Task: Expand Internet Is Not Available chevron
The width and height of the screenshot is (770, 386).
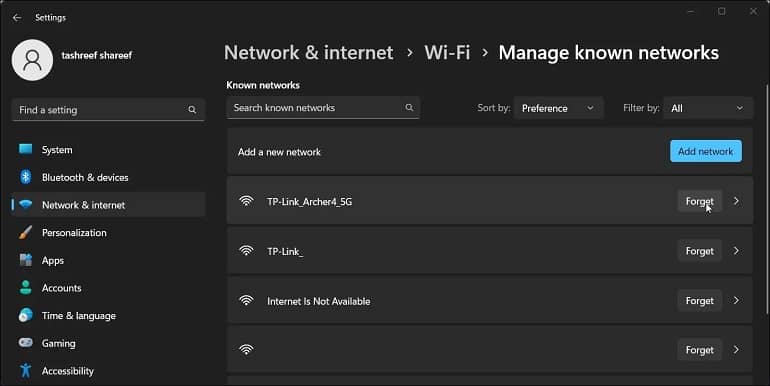Action: click(x=736, y=300)
